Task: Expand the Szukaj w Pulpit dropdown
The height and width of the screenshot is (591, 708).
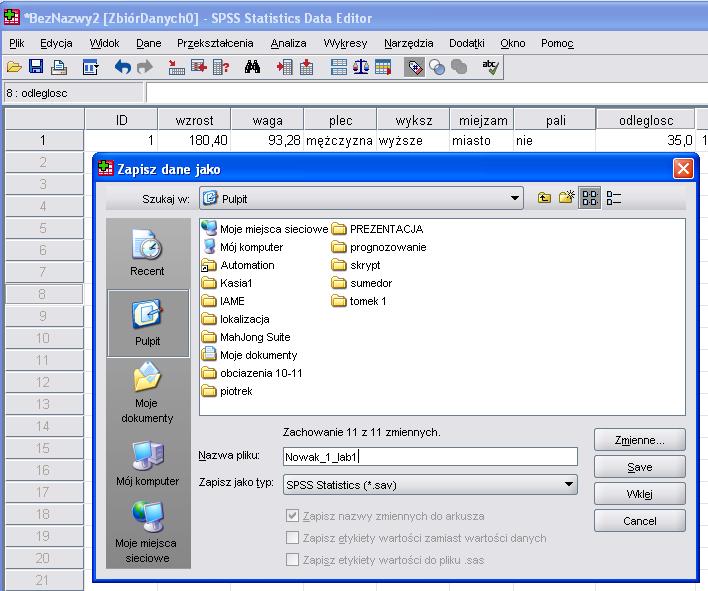Action: pyautogui.click(x=514, y=198)
